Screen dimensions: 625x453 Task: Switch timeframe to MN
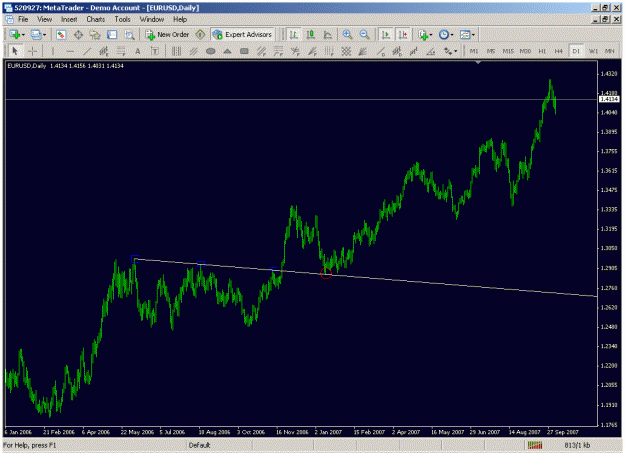coord(610,51)
